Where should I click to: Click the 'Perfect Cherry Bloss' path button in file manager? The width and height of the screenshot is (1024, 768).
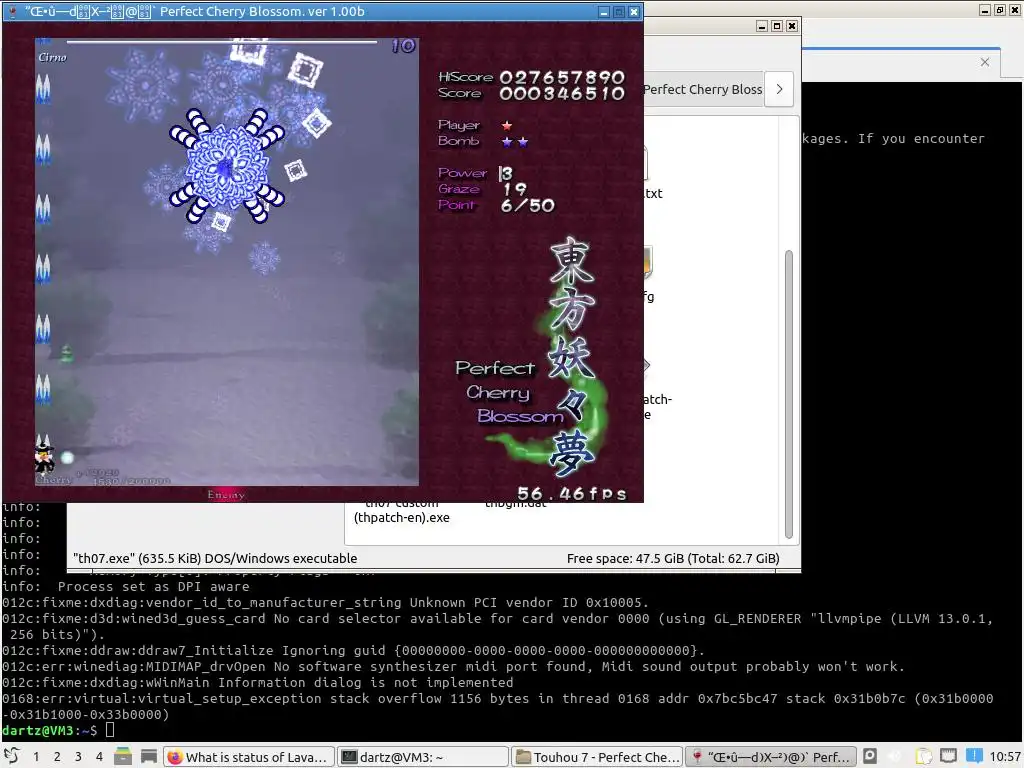click(x=703, y=89)
